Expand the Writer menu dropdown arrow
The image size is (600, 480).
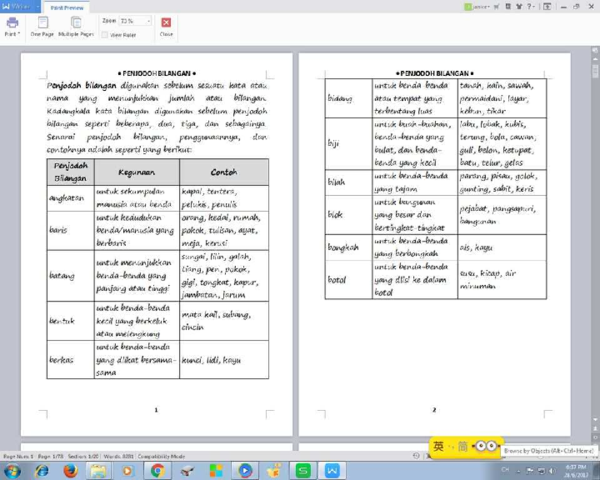(38, 7)
